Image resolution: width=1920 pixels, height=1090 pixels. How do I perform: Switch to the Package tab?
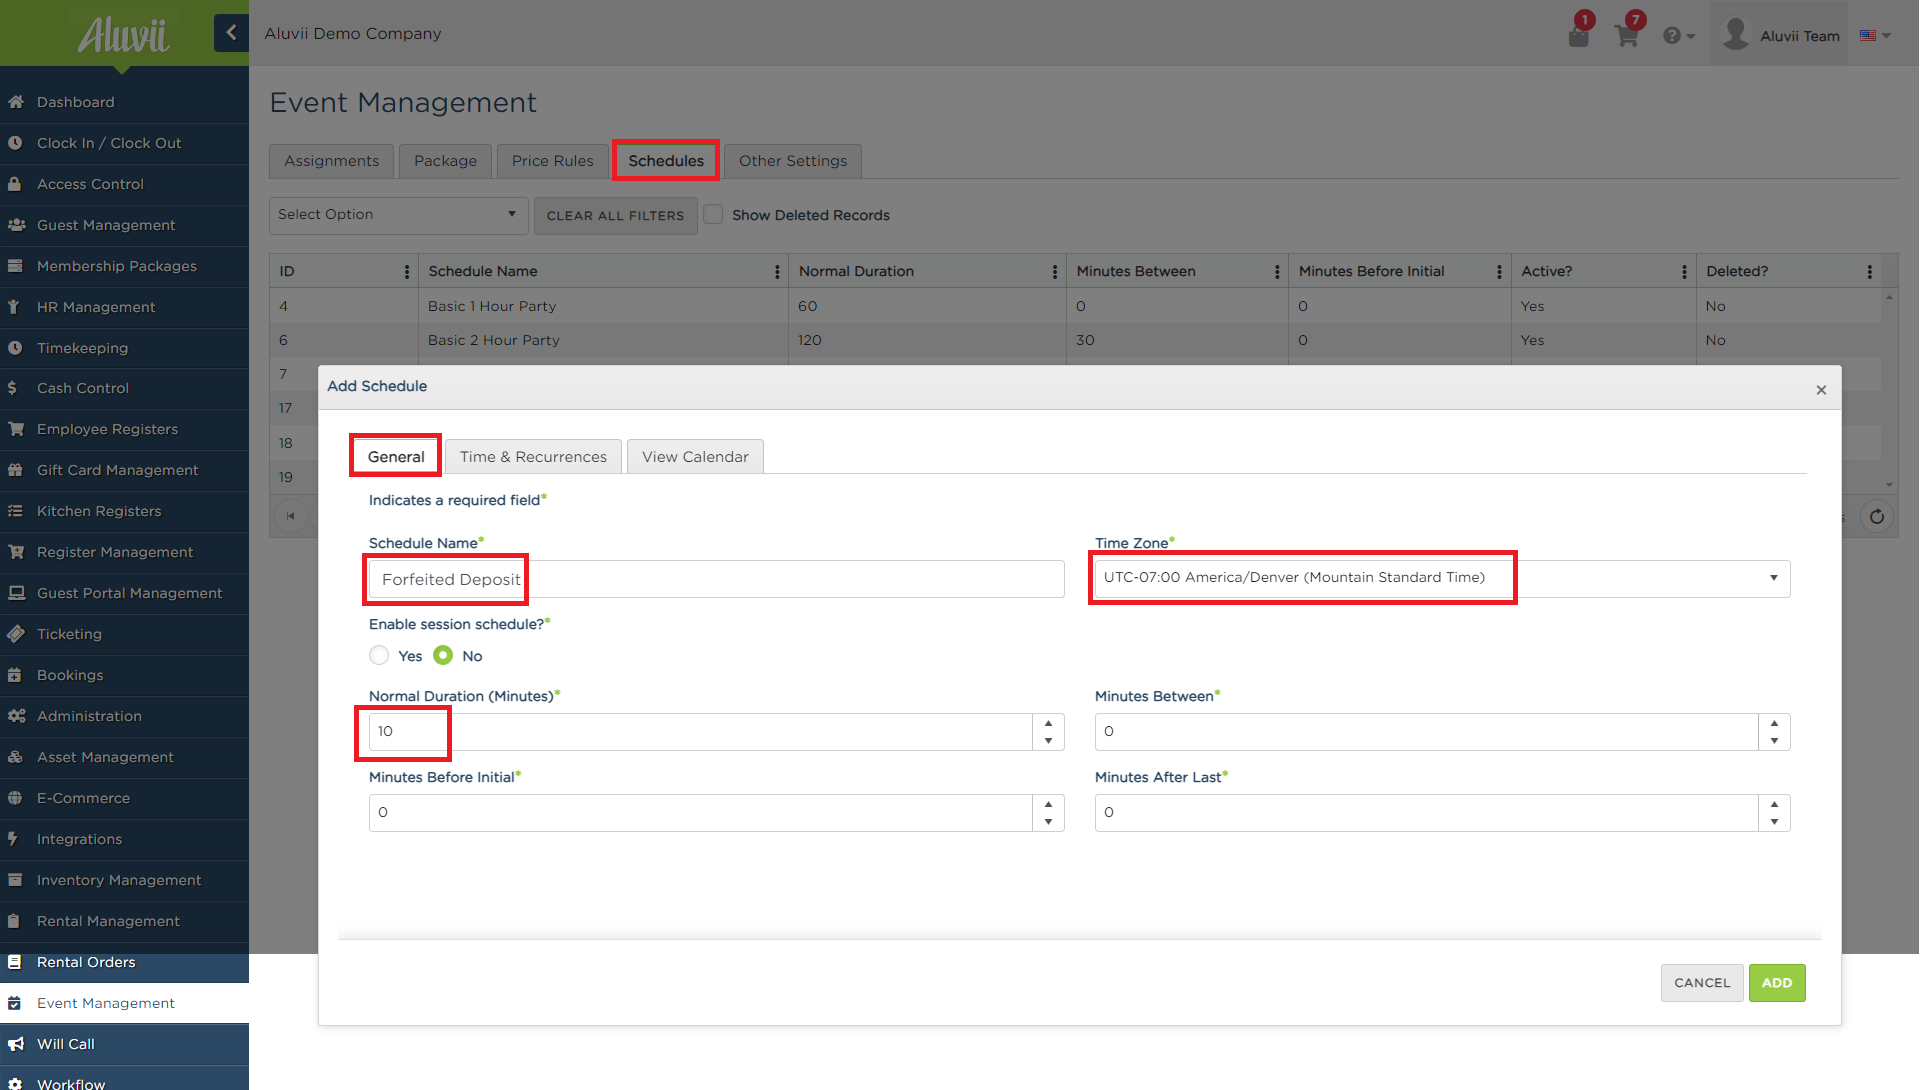(445, 161)
